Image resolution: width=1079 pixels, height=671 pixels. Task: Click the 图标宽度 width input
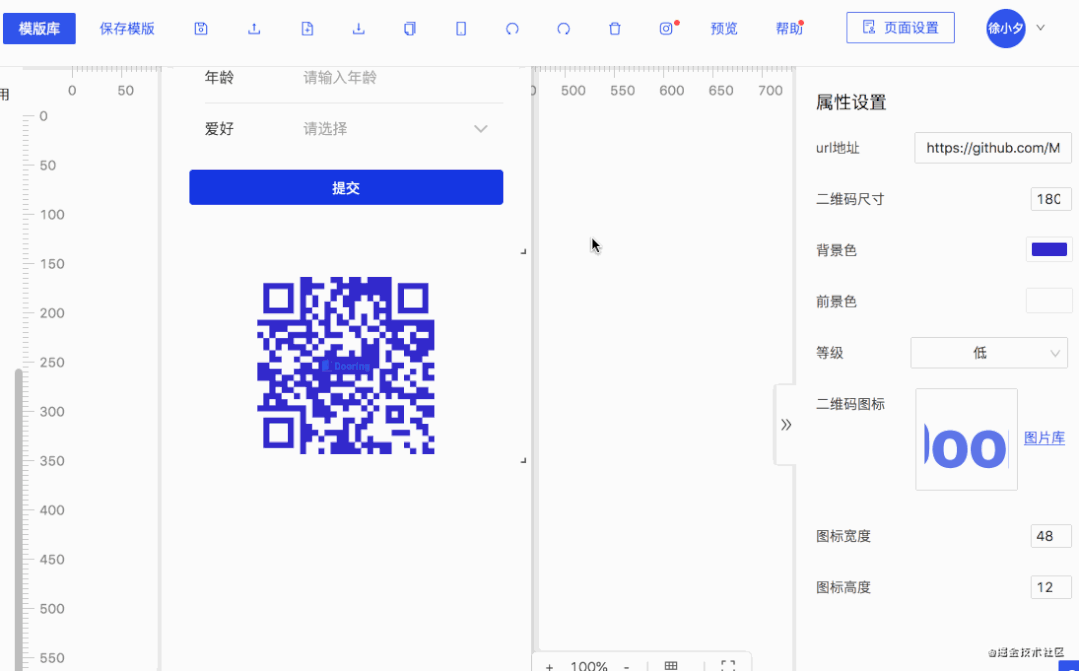pyautogui.click(x=1051, y=536)
